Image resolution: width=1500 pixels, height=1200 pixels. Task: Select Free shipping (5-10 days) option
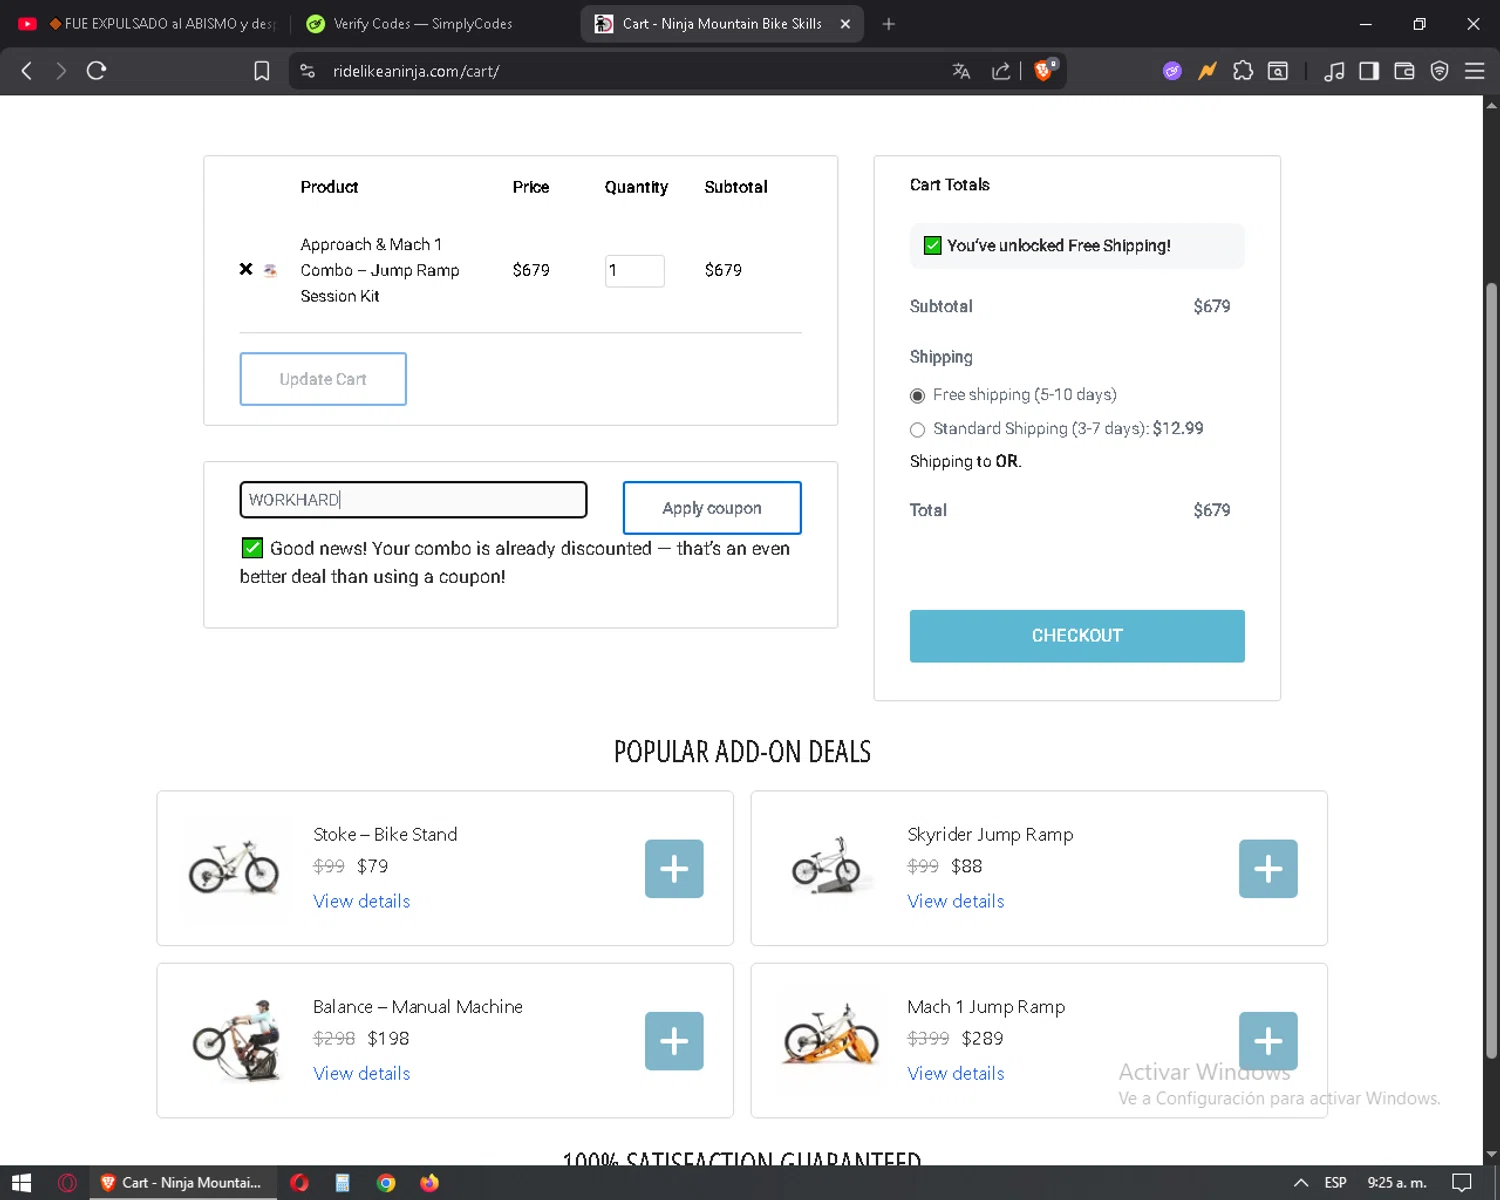(917, 396)
